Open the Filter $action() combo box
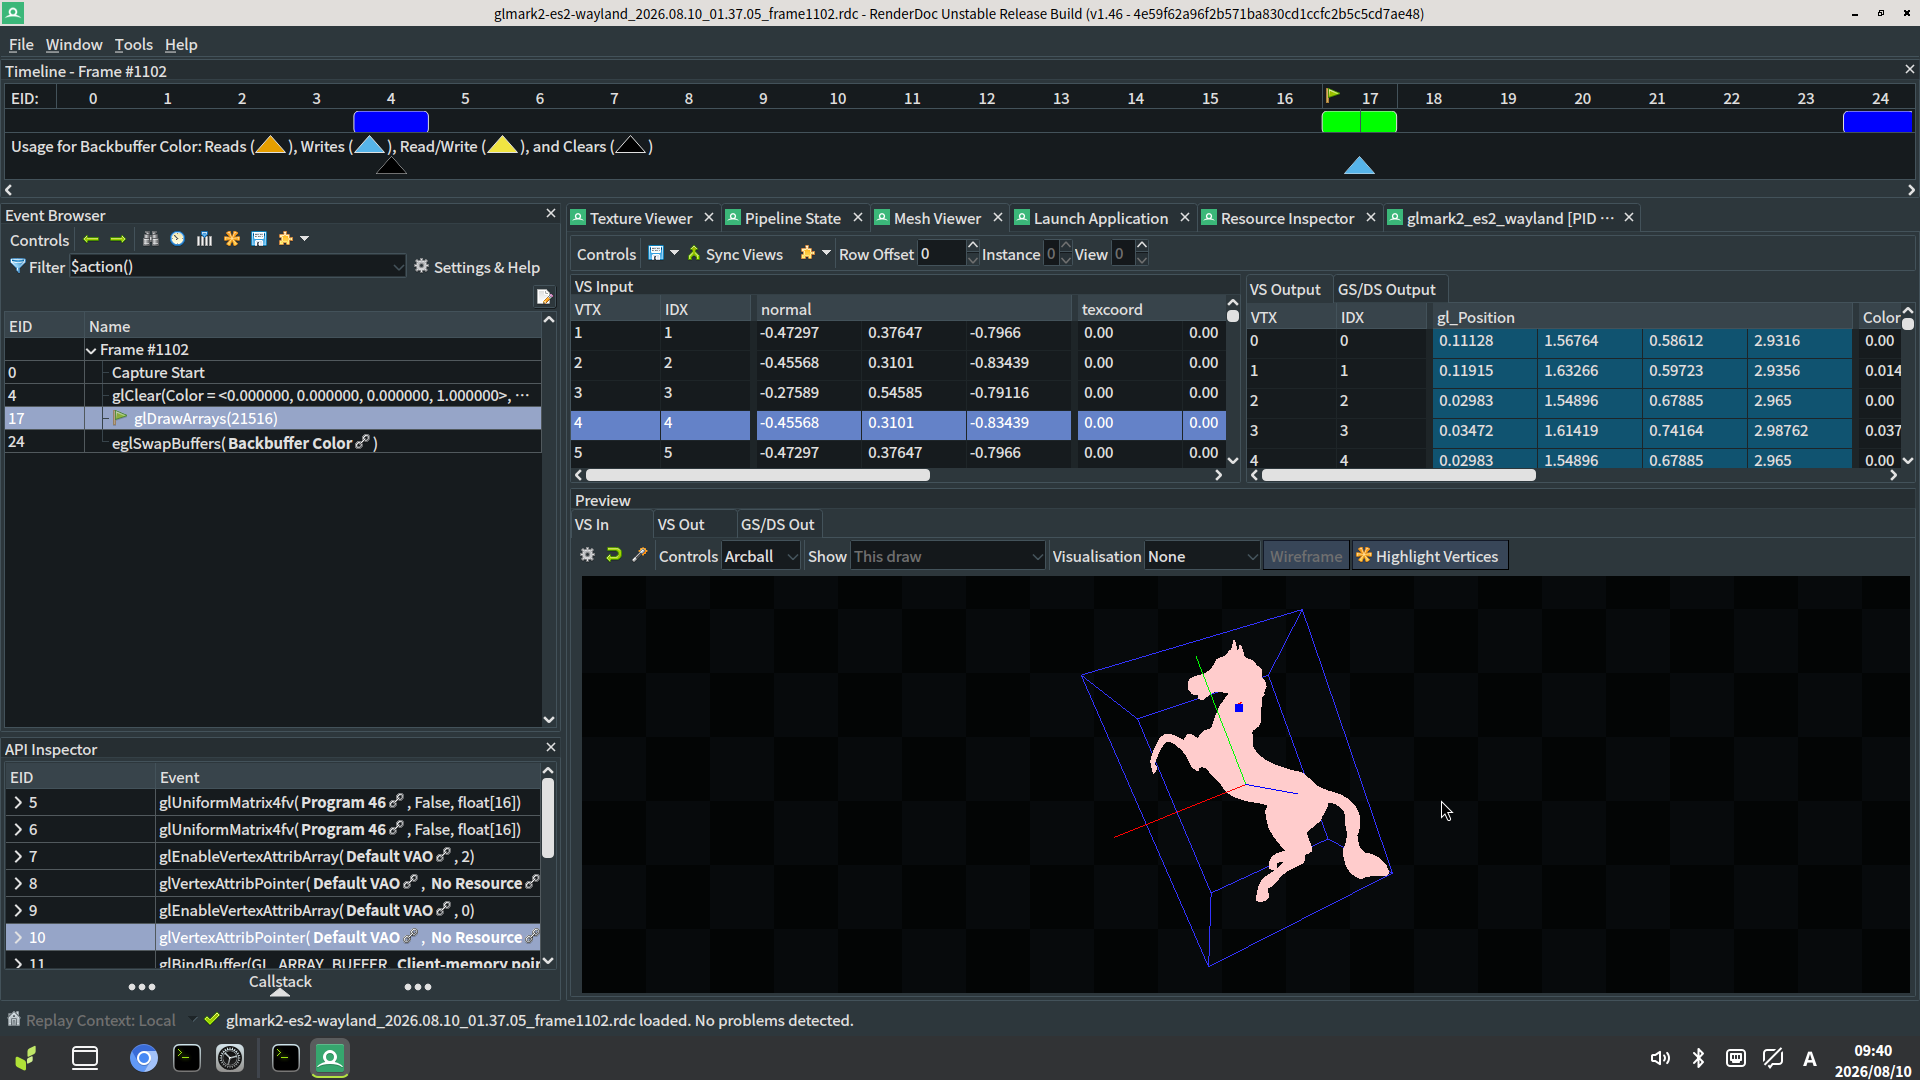The height and width of the screenshot is (1080, 1920). coord(238,266)
